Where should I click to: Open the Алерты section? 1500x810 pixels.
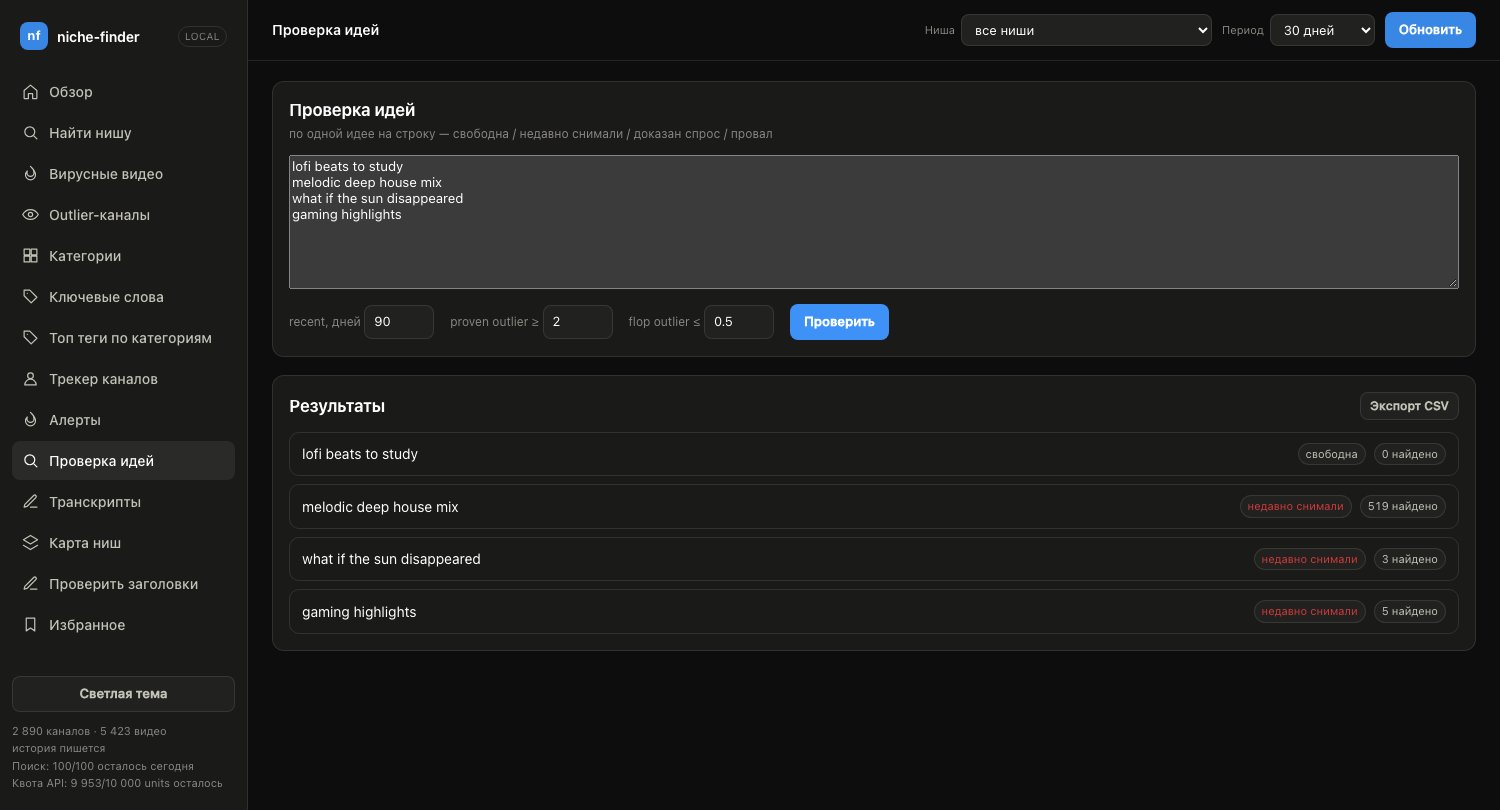(123, 420)
